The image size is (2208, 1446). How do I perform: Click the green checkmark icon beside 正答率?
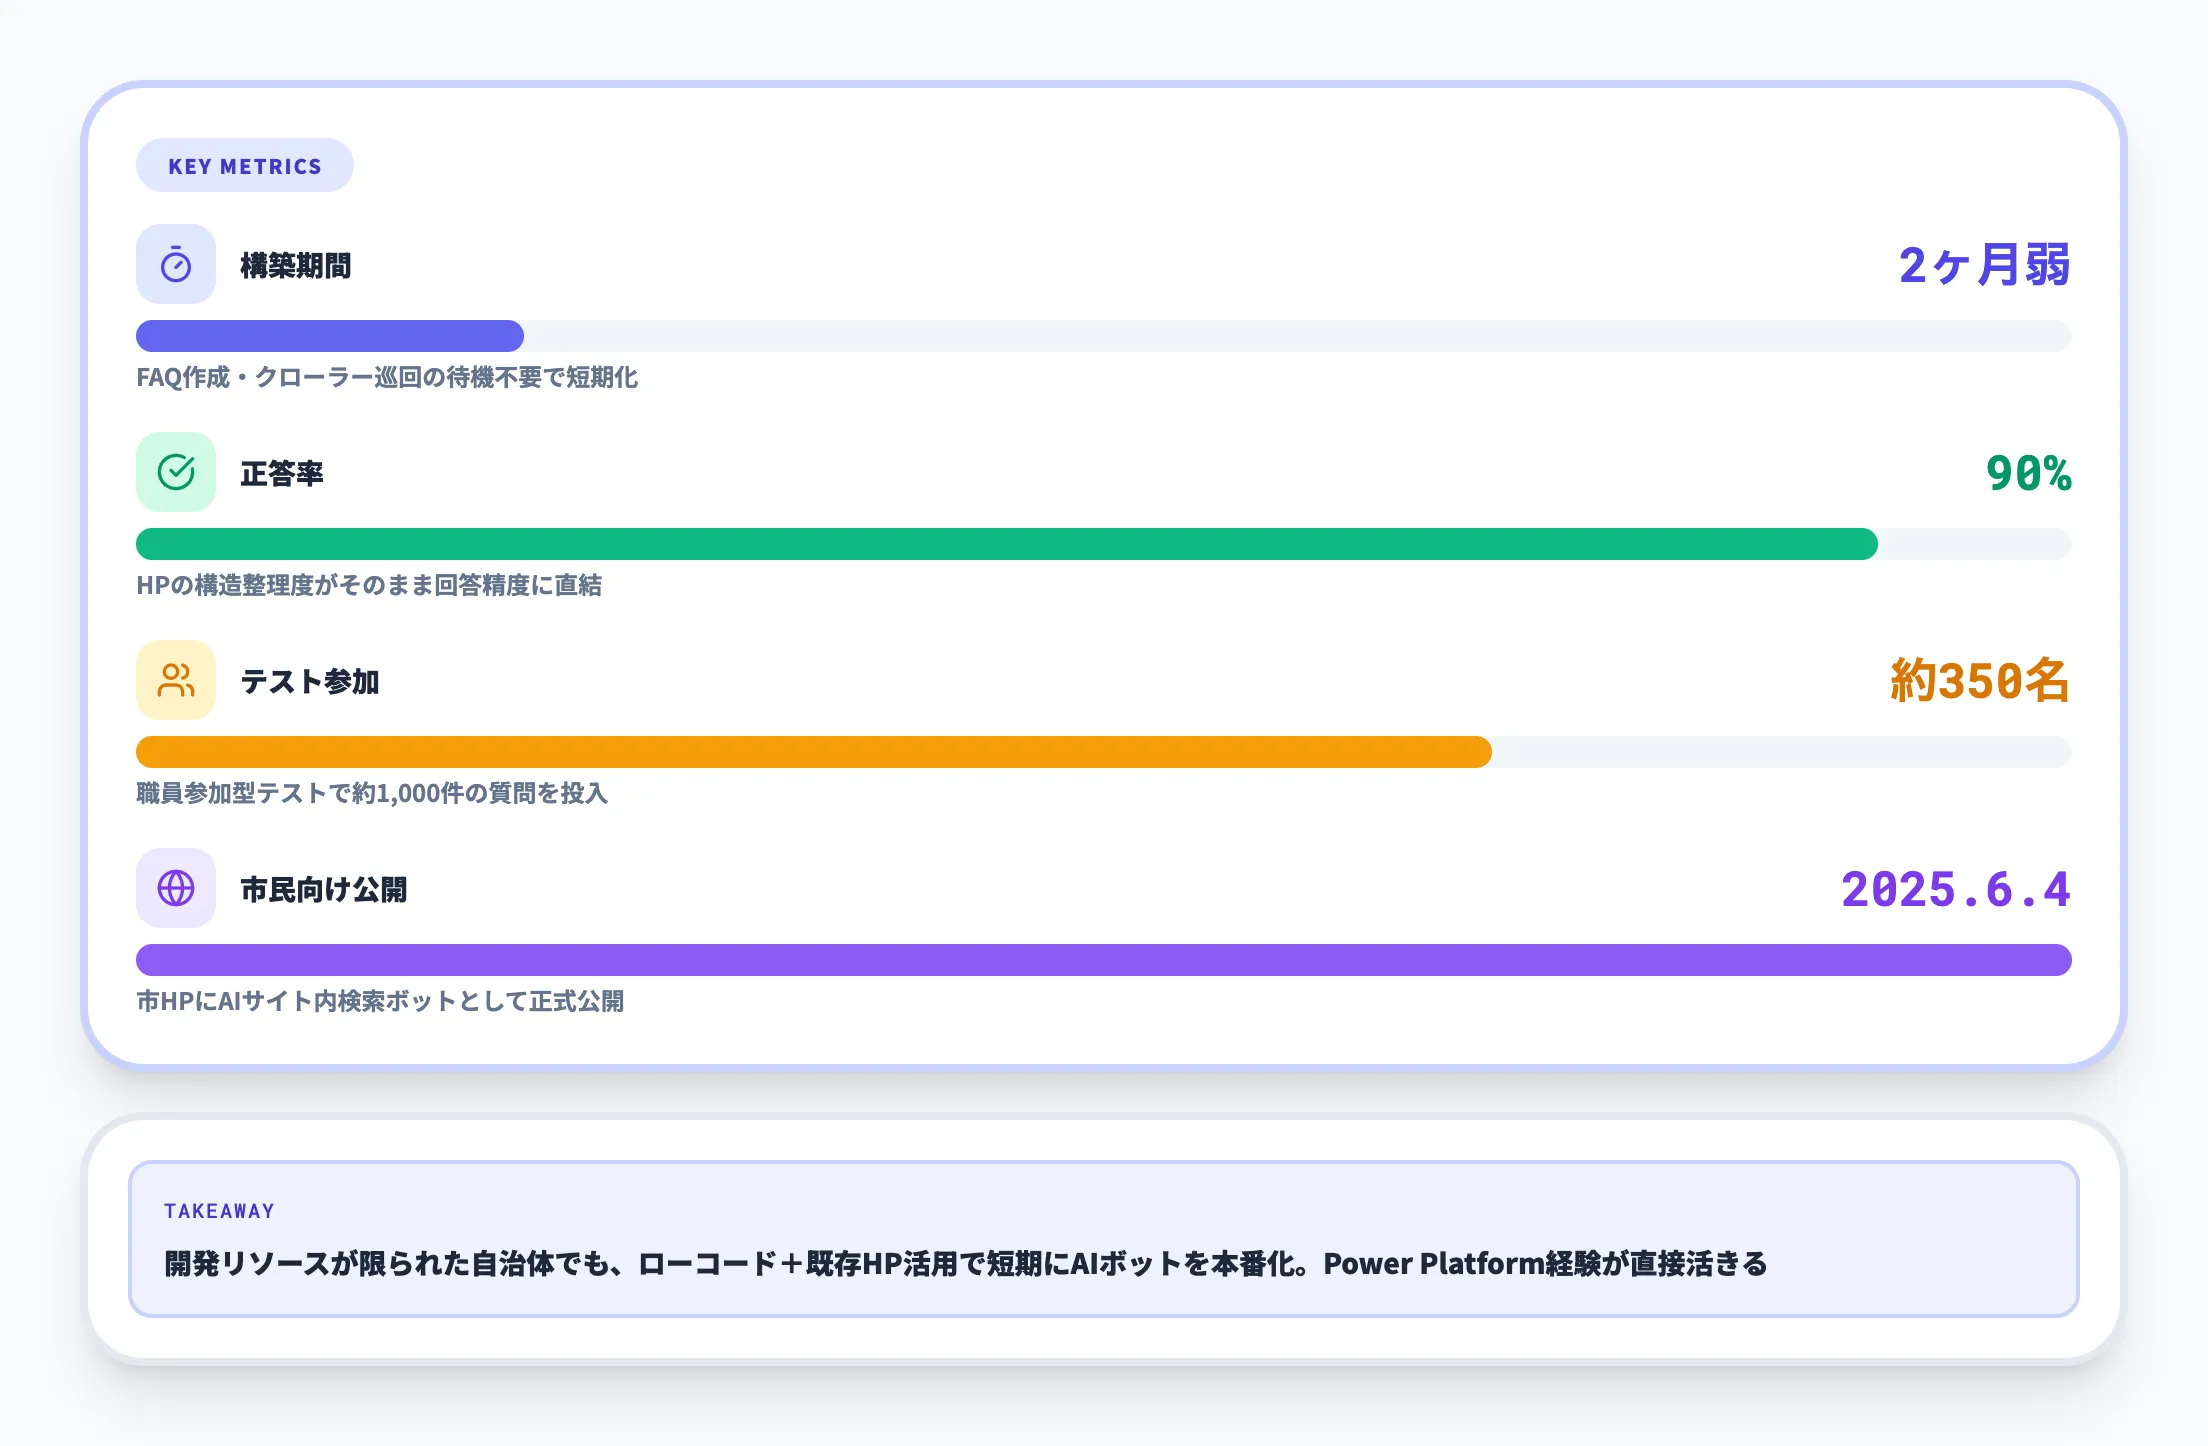click(x=176, y=472)
